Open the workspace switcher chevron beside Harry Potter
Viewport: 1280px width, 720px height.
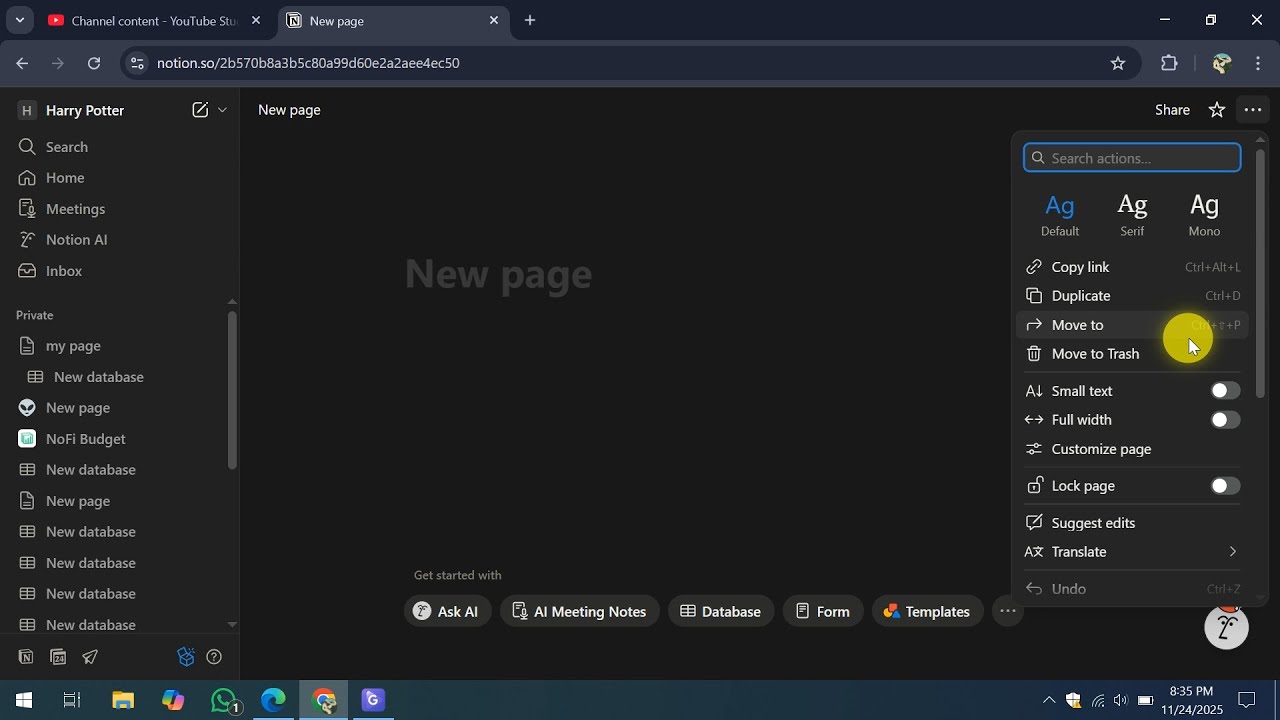point(222,110)
